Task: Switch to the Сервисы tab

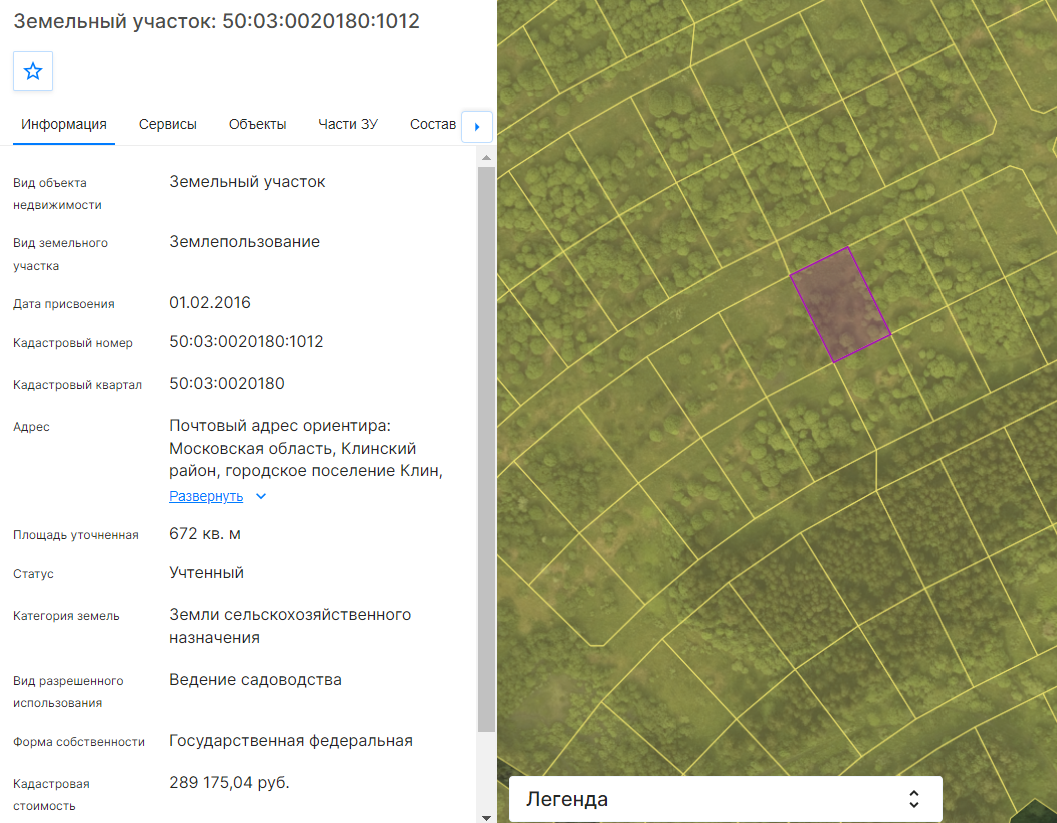Action: click(167, 125)
